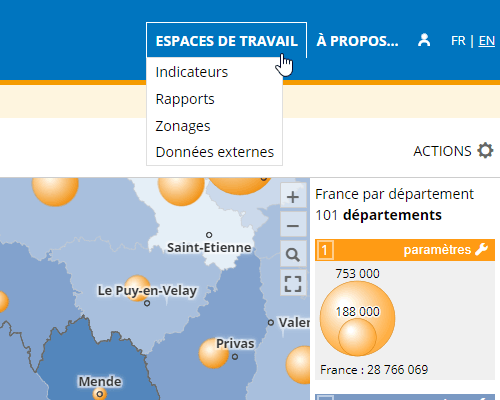
Task: Click the orange bubble at Privas
Action: tap(214, 353)
